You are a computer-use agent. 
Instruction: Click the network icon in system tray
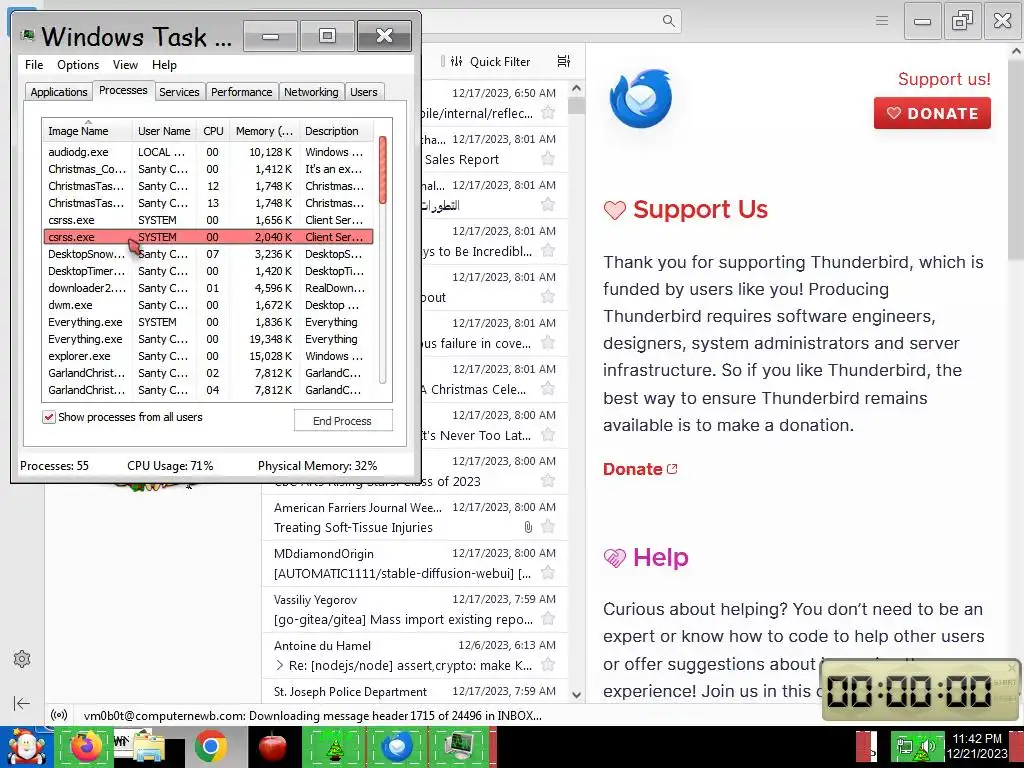tap(904, 745)
